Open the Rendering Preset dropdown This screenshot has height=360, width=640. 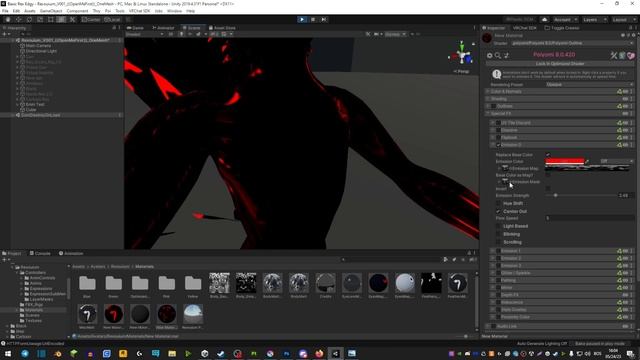[x=590, y=84]
